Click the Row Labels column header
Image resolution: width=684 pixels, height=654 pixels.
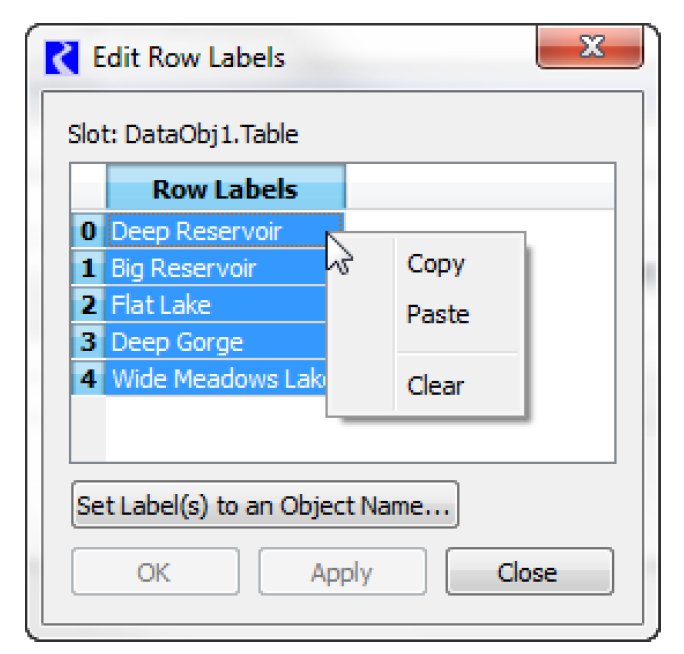[x=225, y=189]
